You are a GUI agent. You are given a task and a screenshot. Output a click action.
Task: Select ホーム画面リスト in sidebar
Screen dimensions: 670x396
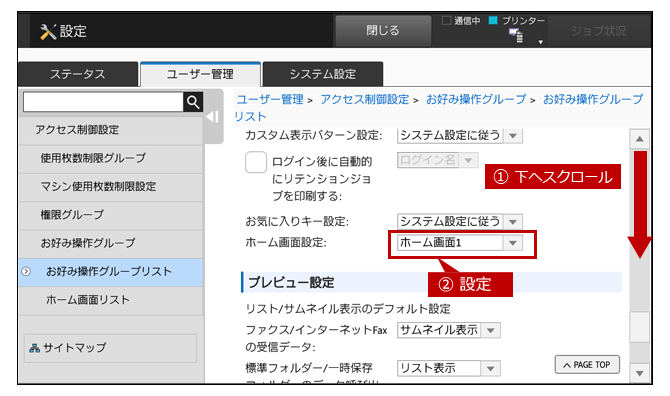111,300
